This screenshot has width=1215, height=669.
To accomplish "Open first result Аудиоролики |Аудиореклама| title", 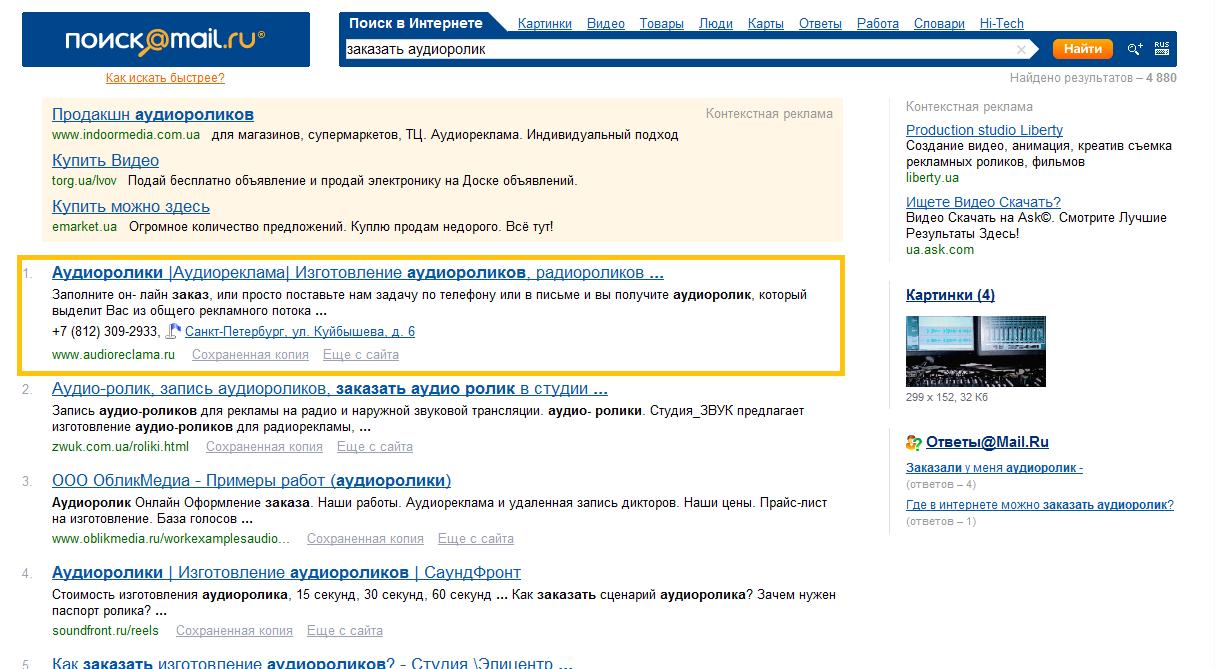I will (x=358, y=272).
